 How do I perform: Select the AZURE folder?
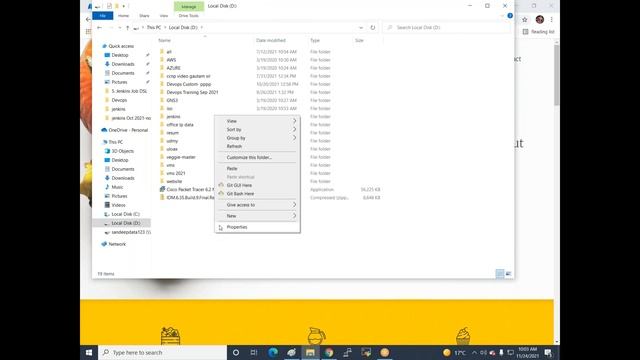pyautogui.click(x=173, y=68)
